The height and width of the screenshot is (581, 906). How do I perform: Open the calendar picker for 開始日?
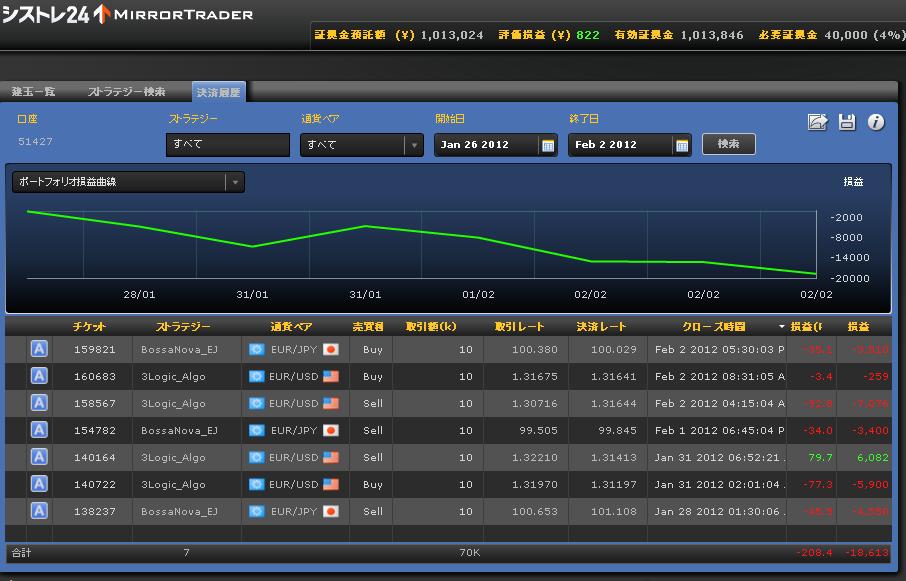click(x=548, y=145)
